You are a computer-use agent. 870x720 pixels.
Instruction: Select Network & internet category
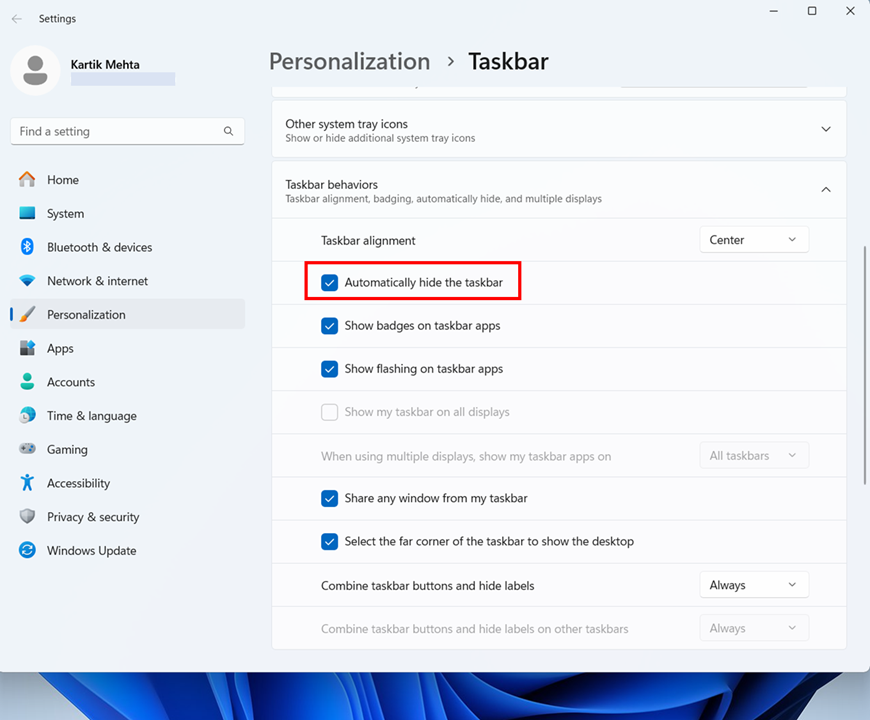click(x=128, y=281)
